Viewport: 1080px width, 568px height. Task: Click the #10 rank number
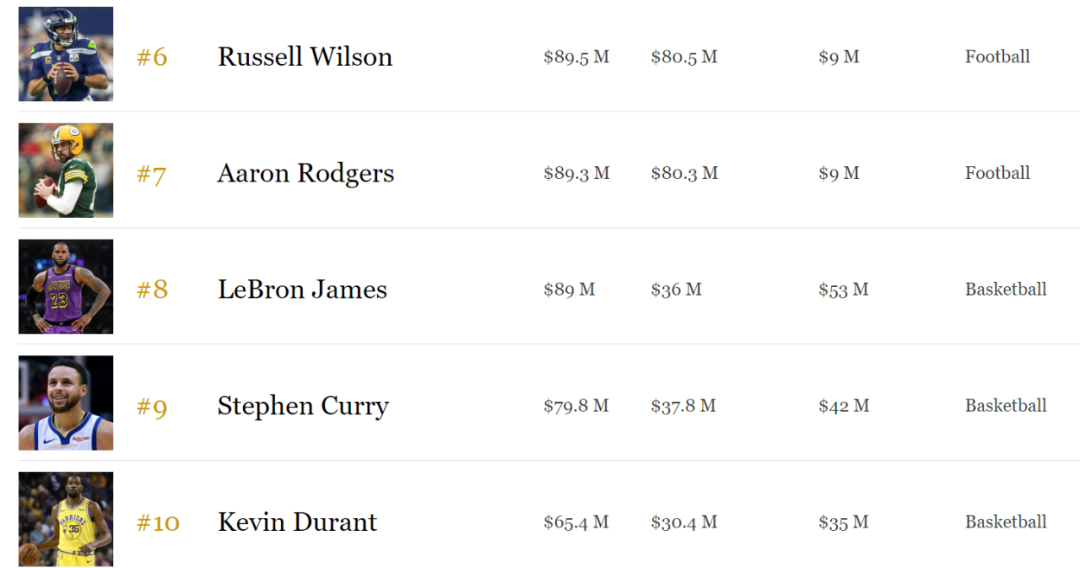158,523
